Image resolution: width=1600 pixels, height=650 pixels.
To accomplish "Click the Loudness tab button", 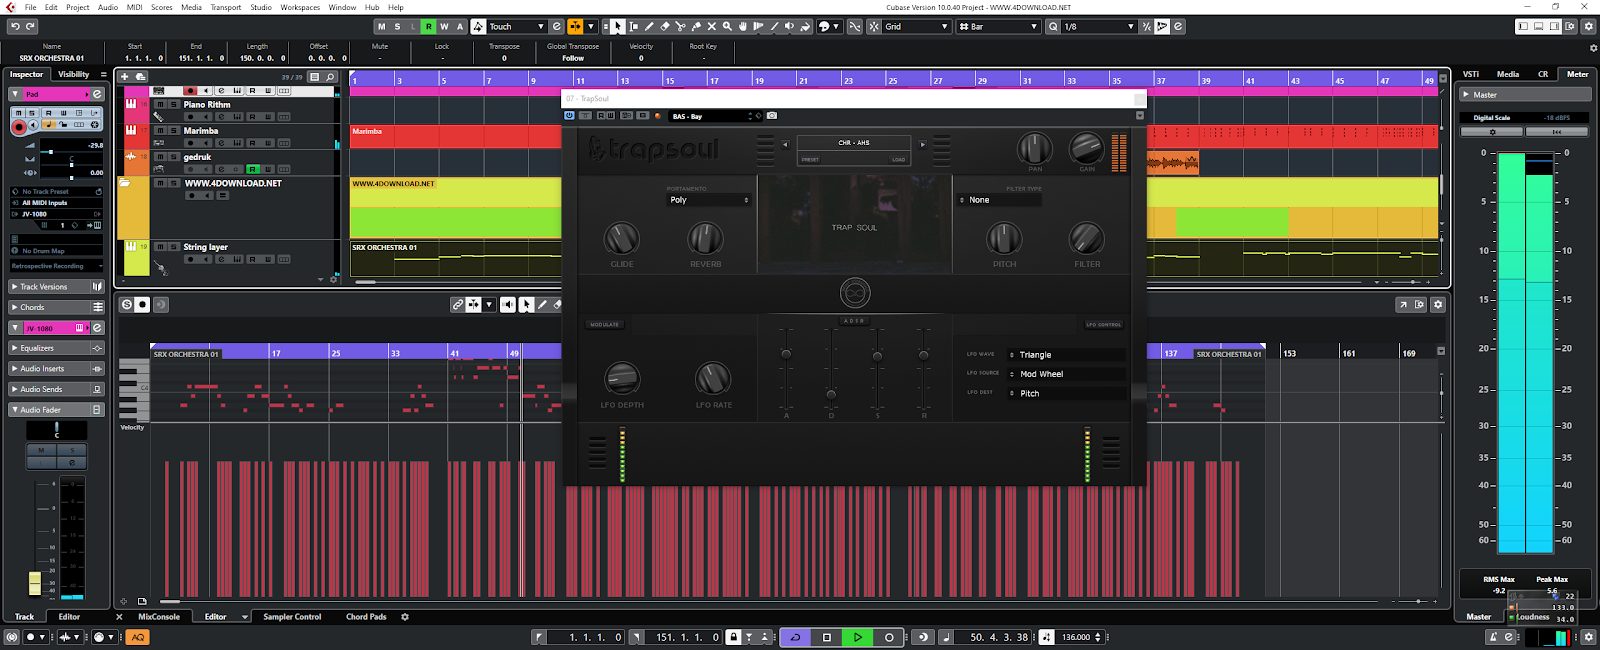I will click(1532, 617).
